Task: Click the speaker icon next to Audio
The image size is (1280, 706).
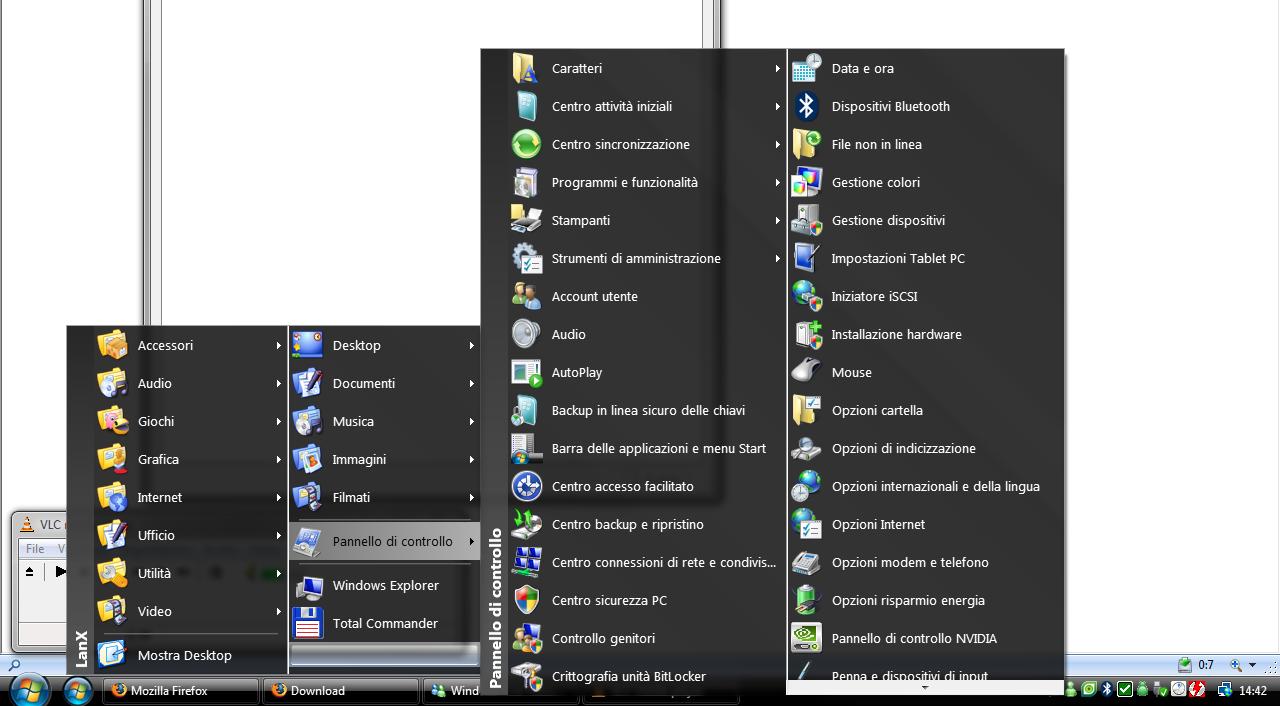Action: [x=526, y=334]
